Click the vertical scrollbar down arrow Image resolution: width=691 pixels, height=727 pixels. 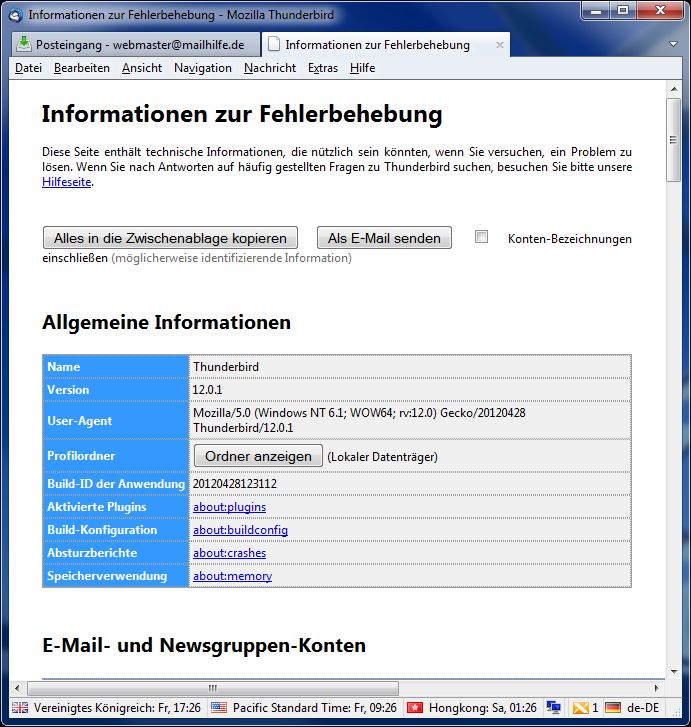coord(674,671)
